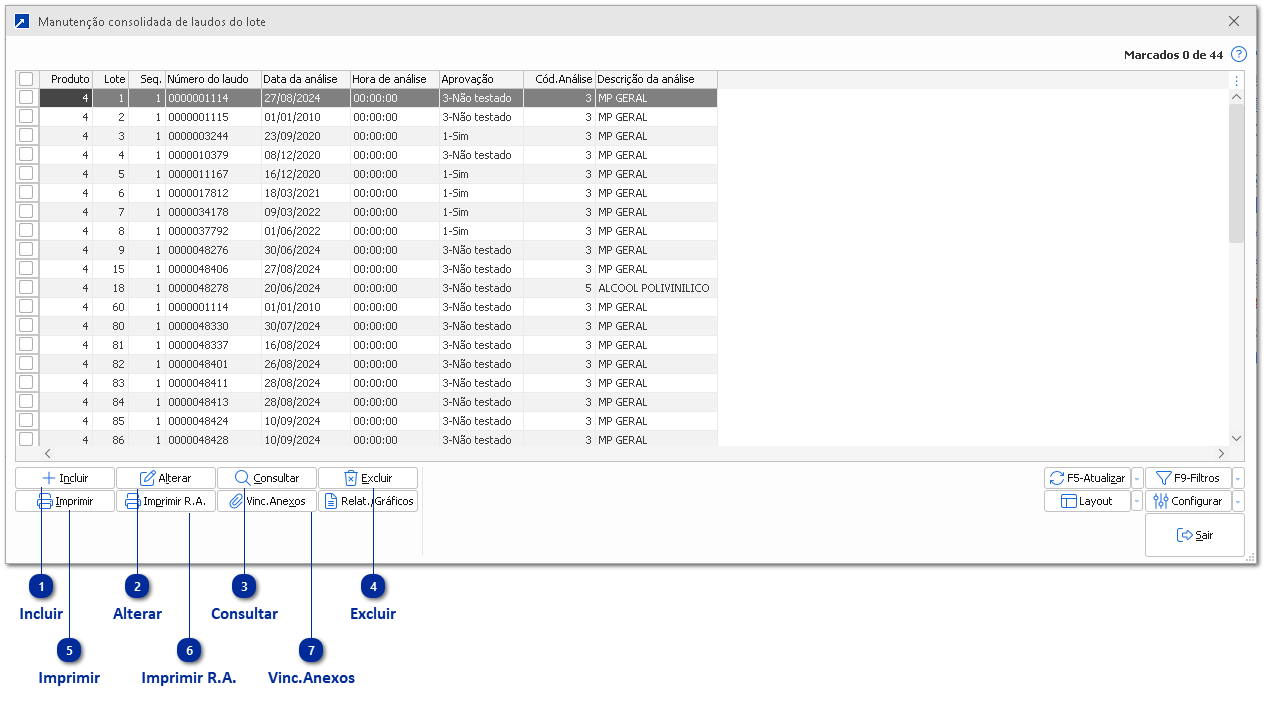Screen dimensions: 1280x704
Task: Click the app icon in the title bar
Action: [x=22, y=21]
